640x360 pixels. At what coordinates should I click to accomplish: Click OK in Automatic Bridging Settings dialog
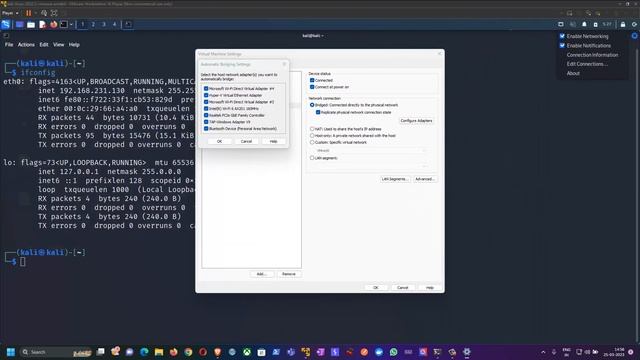[x=219, y=141]
